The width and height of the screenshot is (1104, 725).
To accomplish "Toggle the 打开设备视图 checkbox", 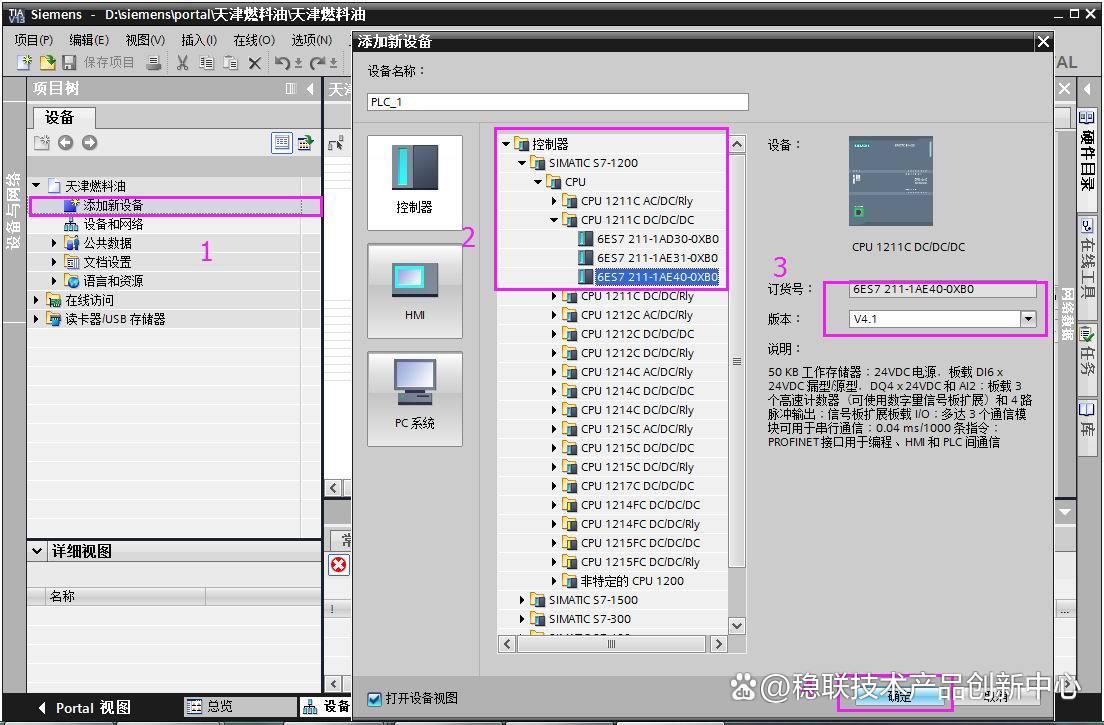I will (375, 699).
